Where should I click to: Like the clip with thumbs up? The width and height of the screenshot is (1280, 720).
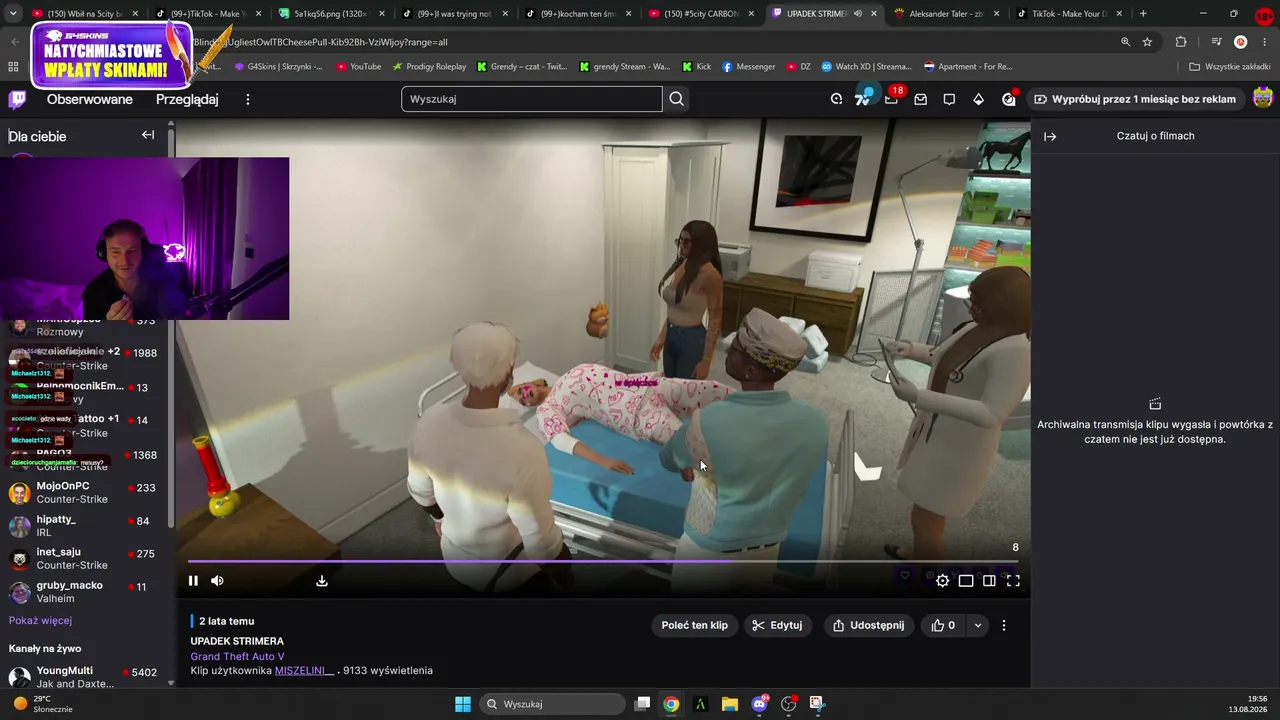tap(944, 625)
